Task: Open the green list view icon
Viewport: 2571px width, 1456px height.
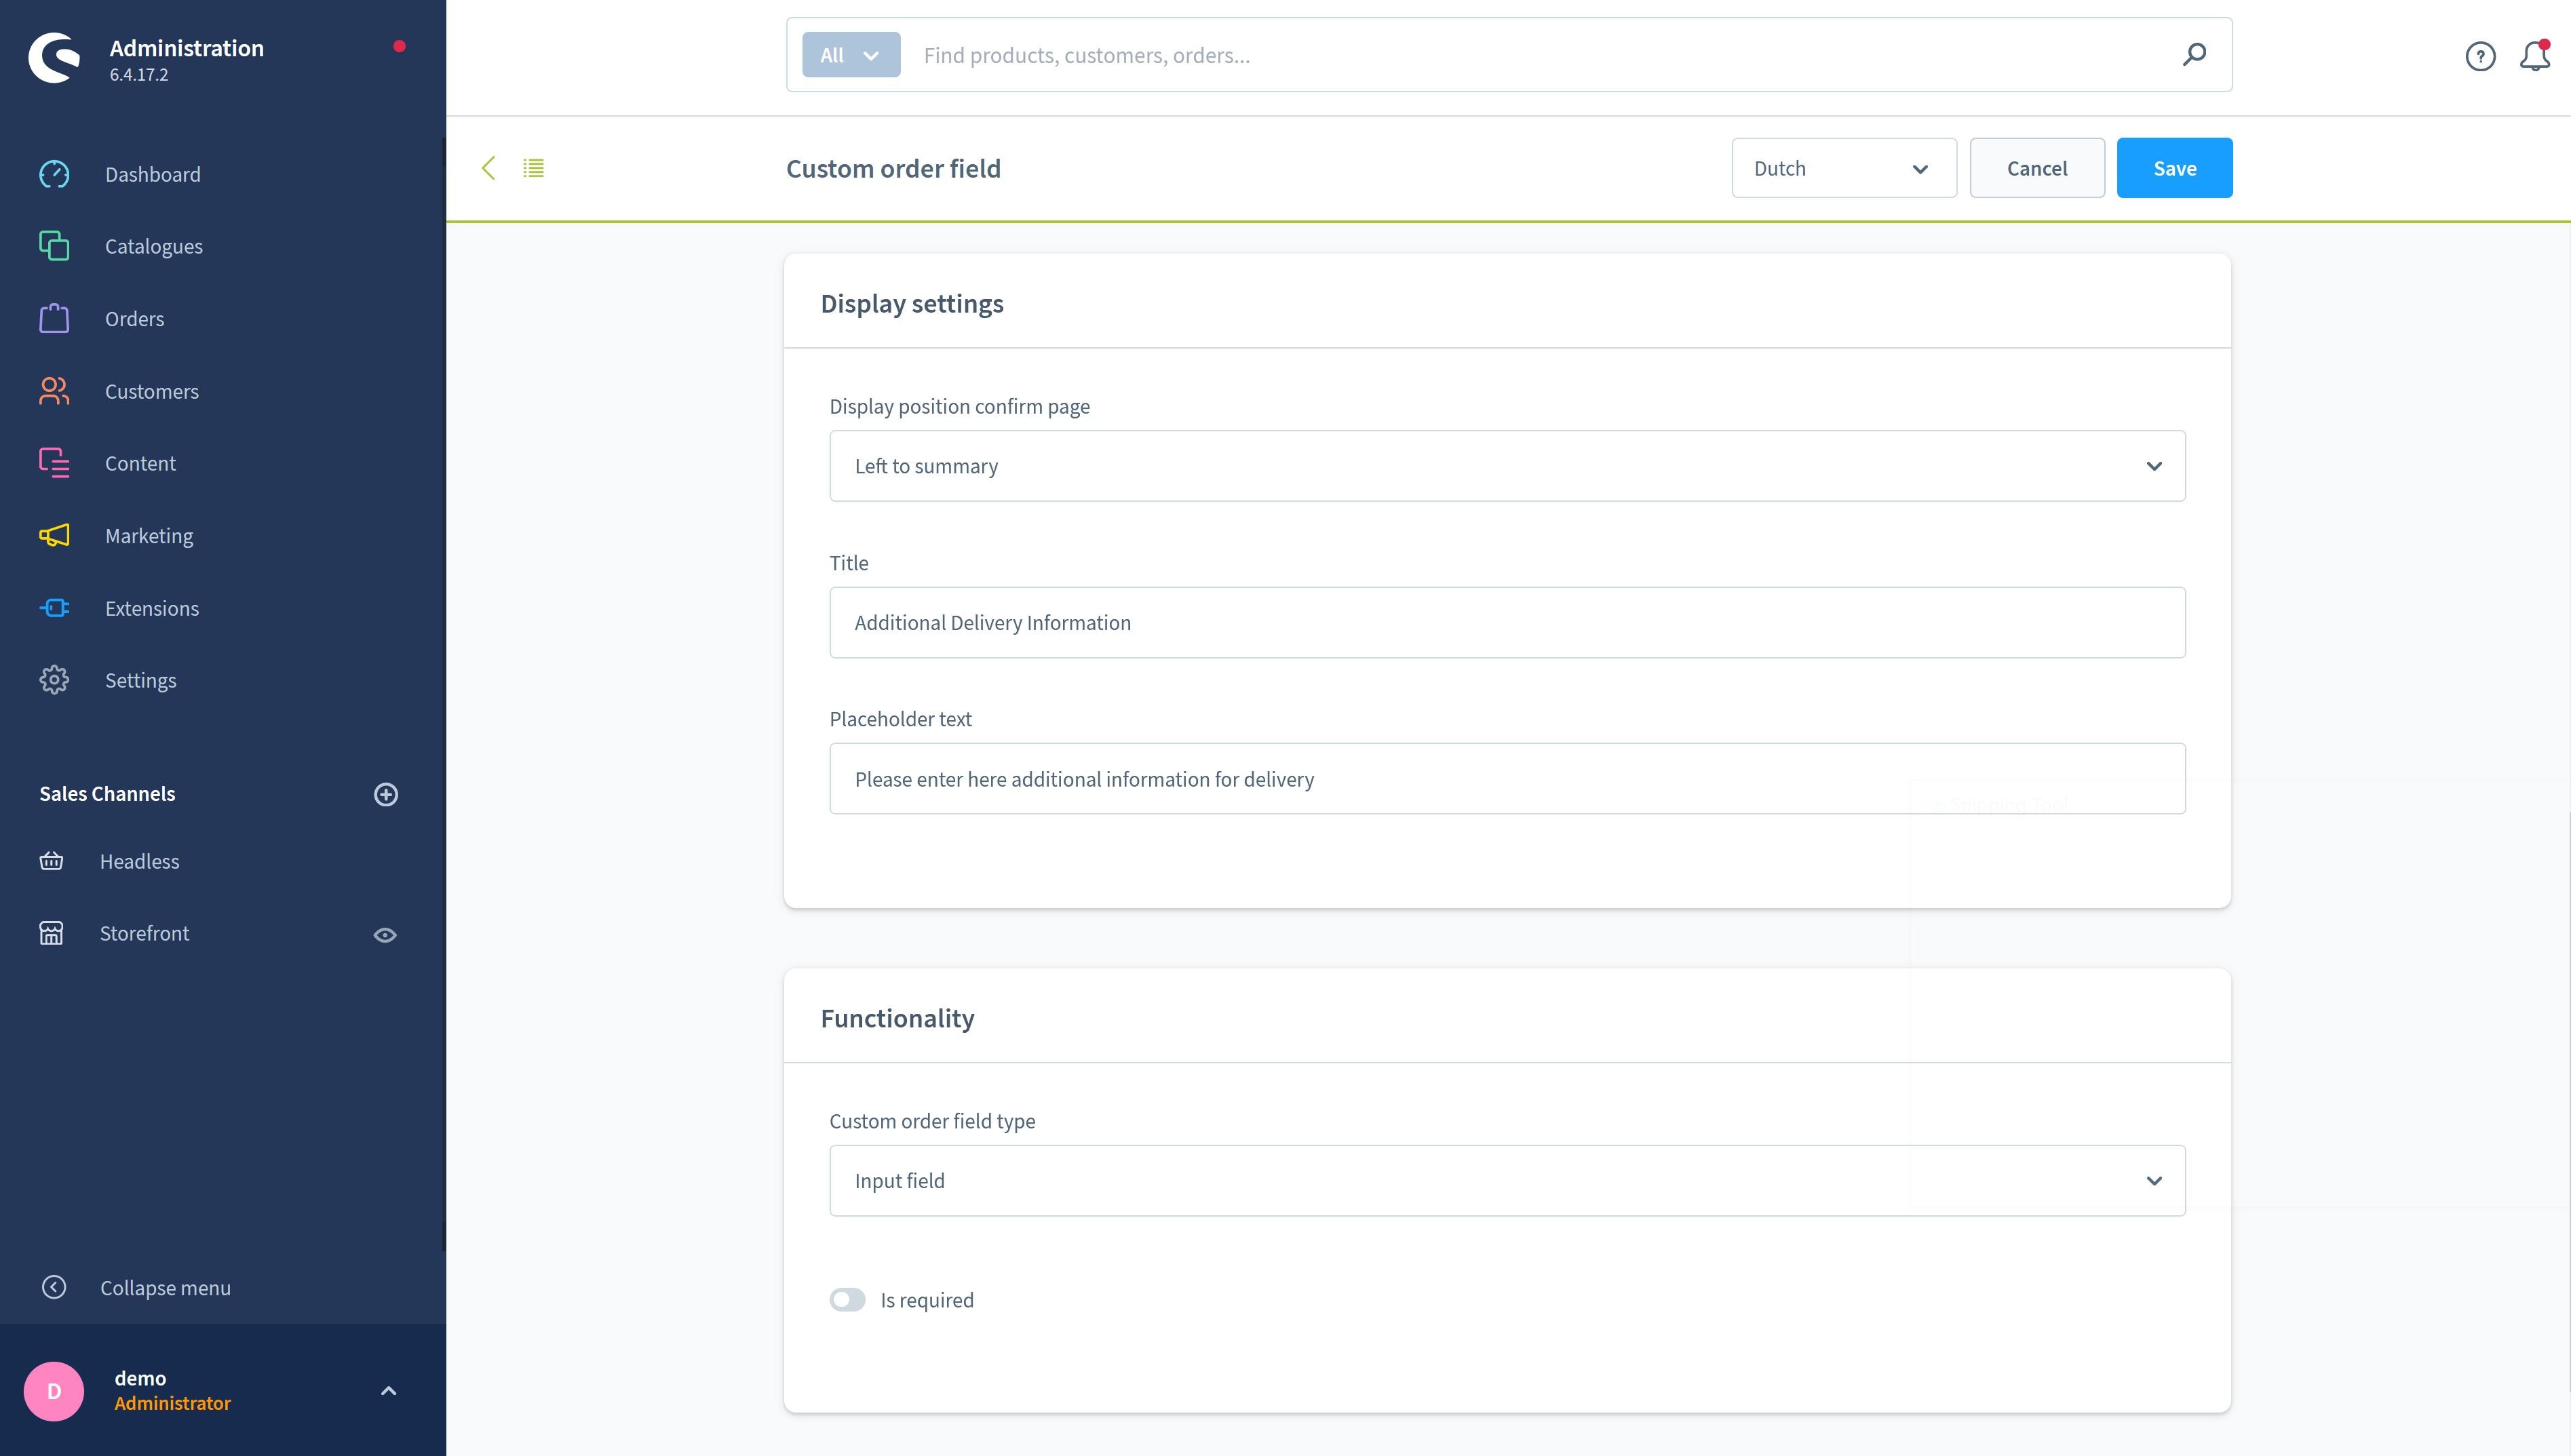Action: tap(534, 168)
